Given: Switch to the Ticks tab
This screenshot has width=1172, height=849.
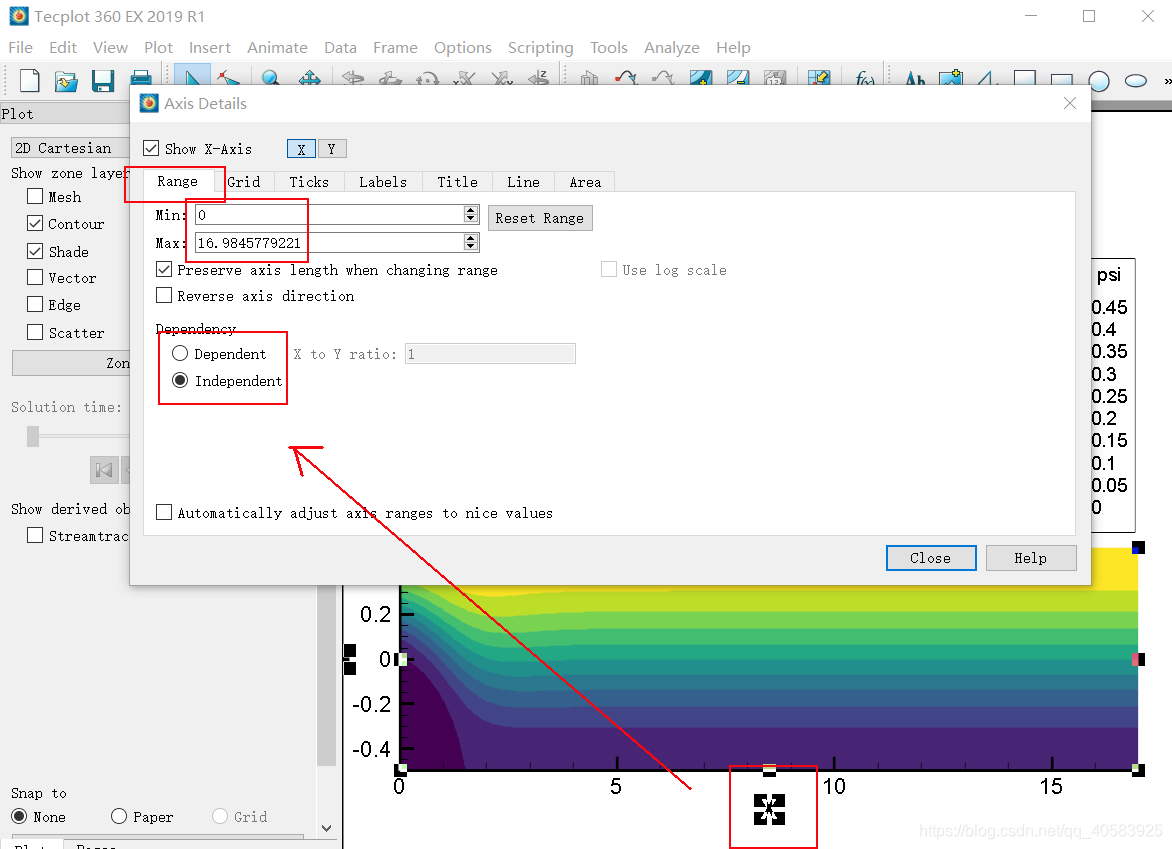Looking at the screenshot, I should coord(309,182).
